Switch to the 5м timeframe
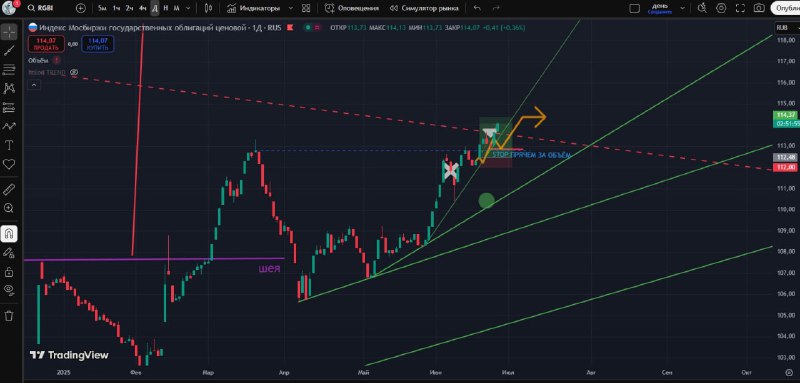This screenshot has width=800, height=383. tap(103, 8)
